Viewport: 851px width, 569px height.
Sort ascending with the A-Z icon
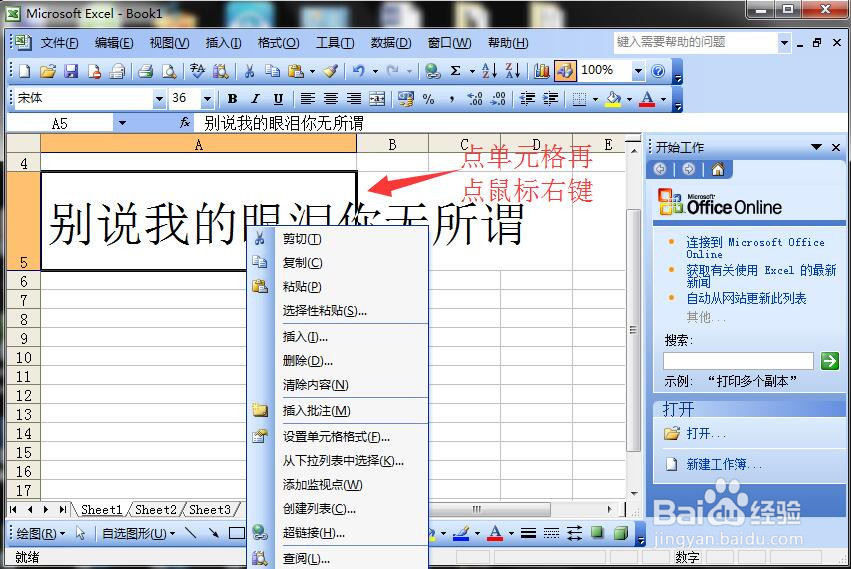click(488, 71)
